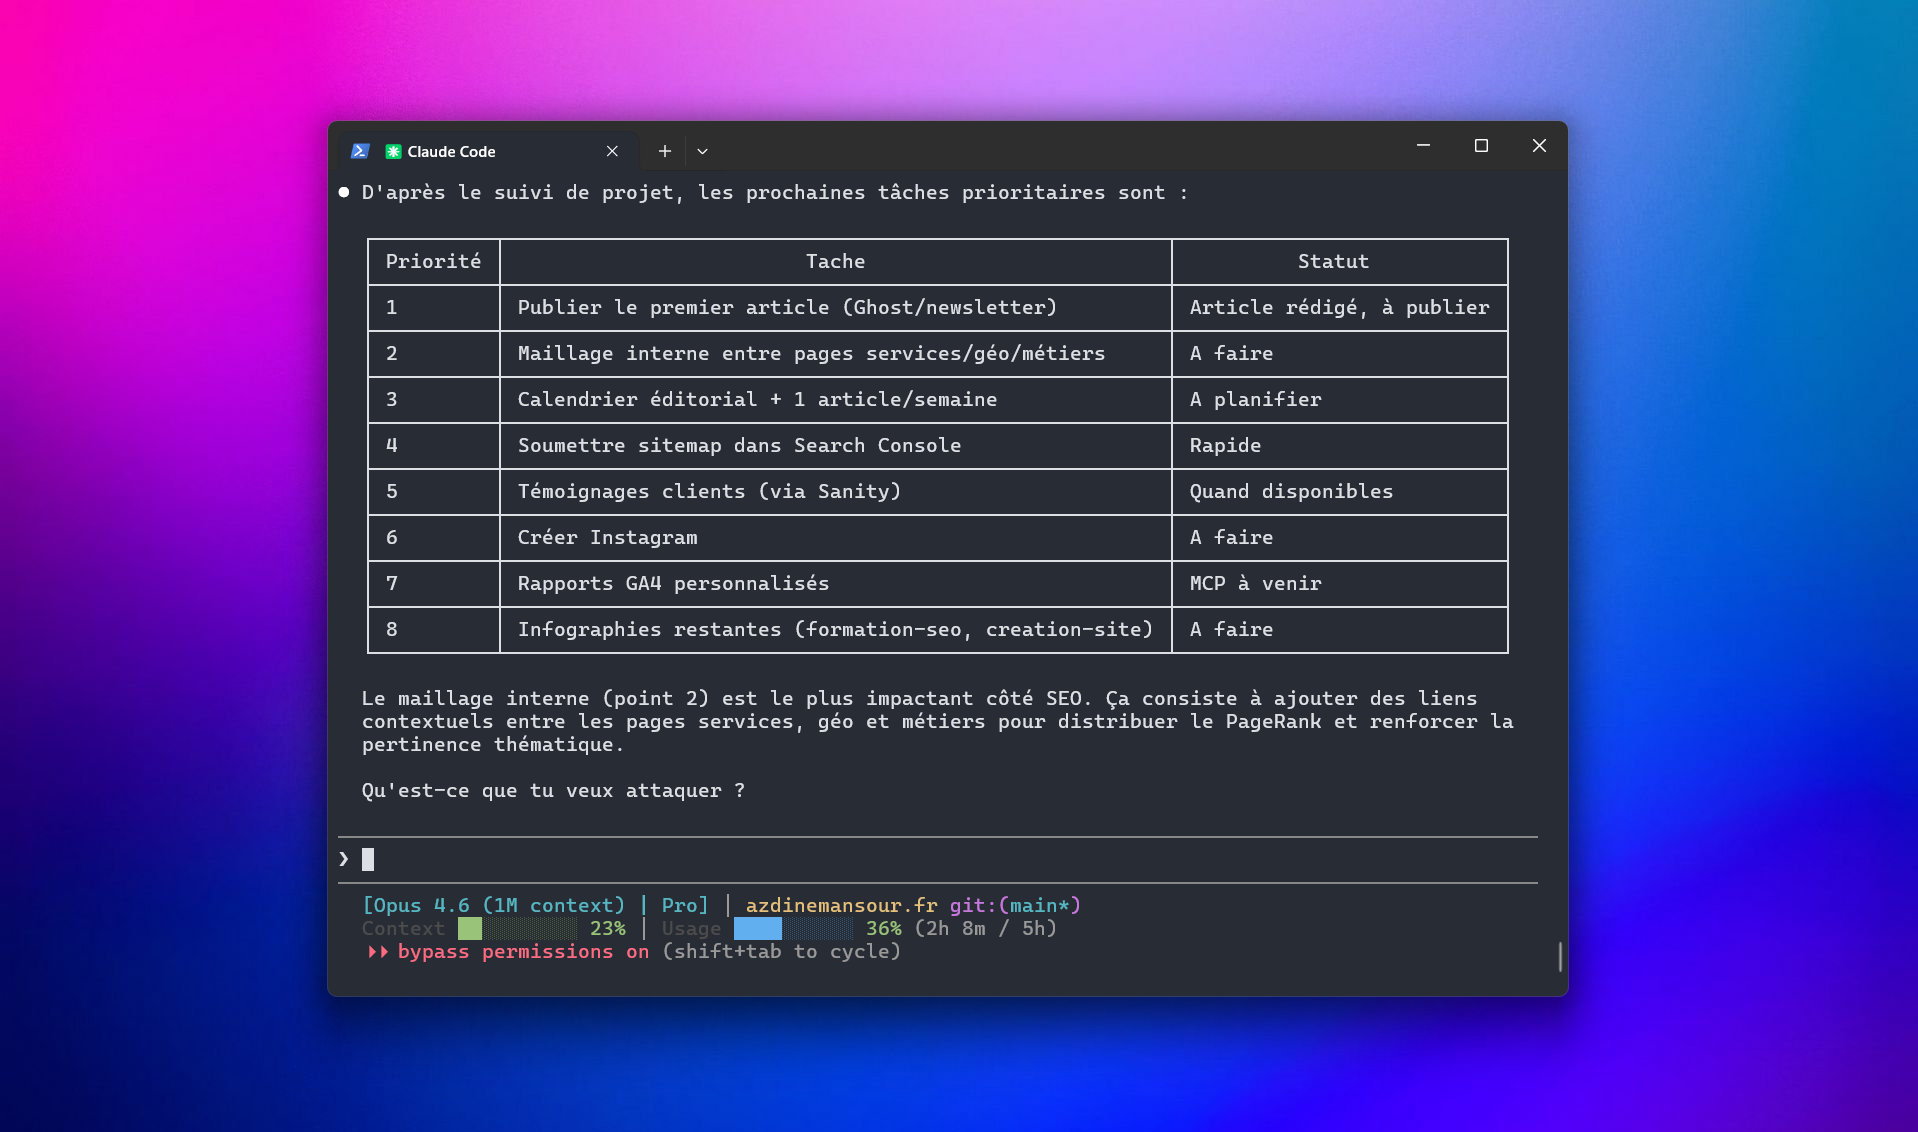Screen dimensions: 1918x1132
Task: Open a new terminal tab
Action: click(x=664, y=151)
